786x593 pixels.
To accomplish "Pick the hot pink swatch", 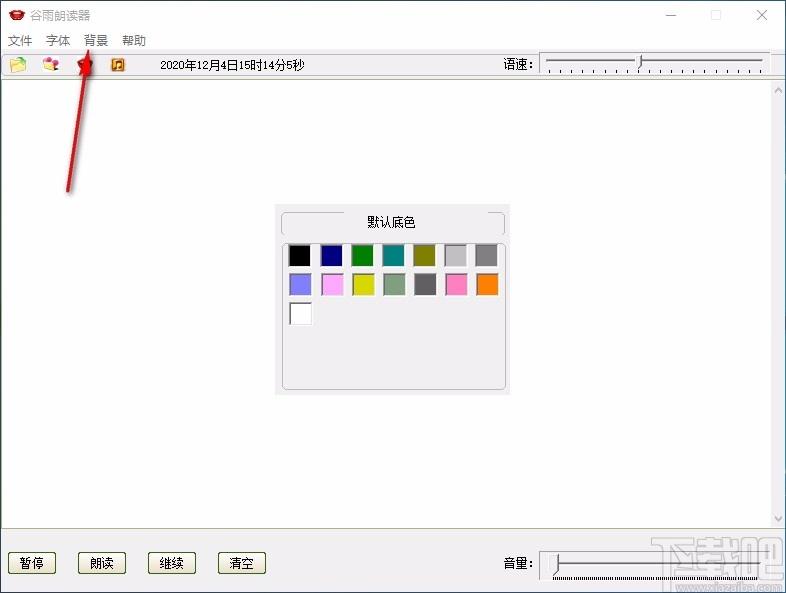I will [x=456, y=284].
